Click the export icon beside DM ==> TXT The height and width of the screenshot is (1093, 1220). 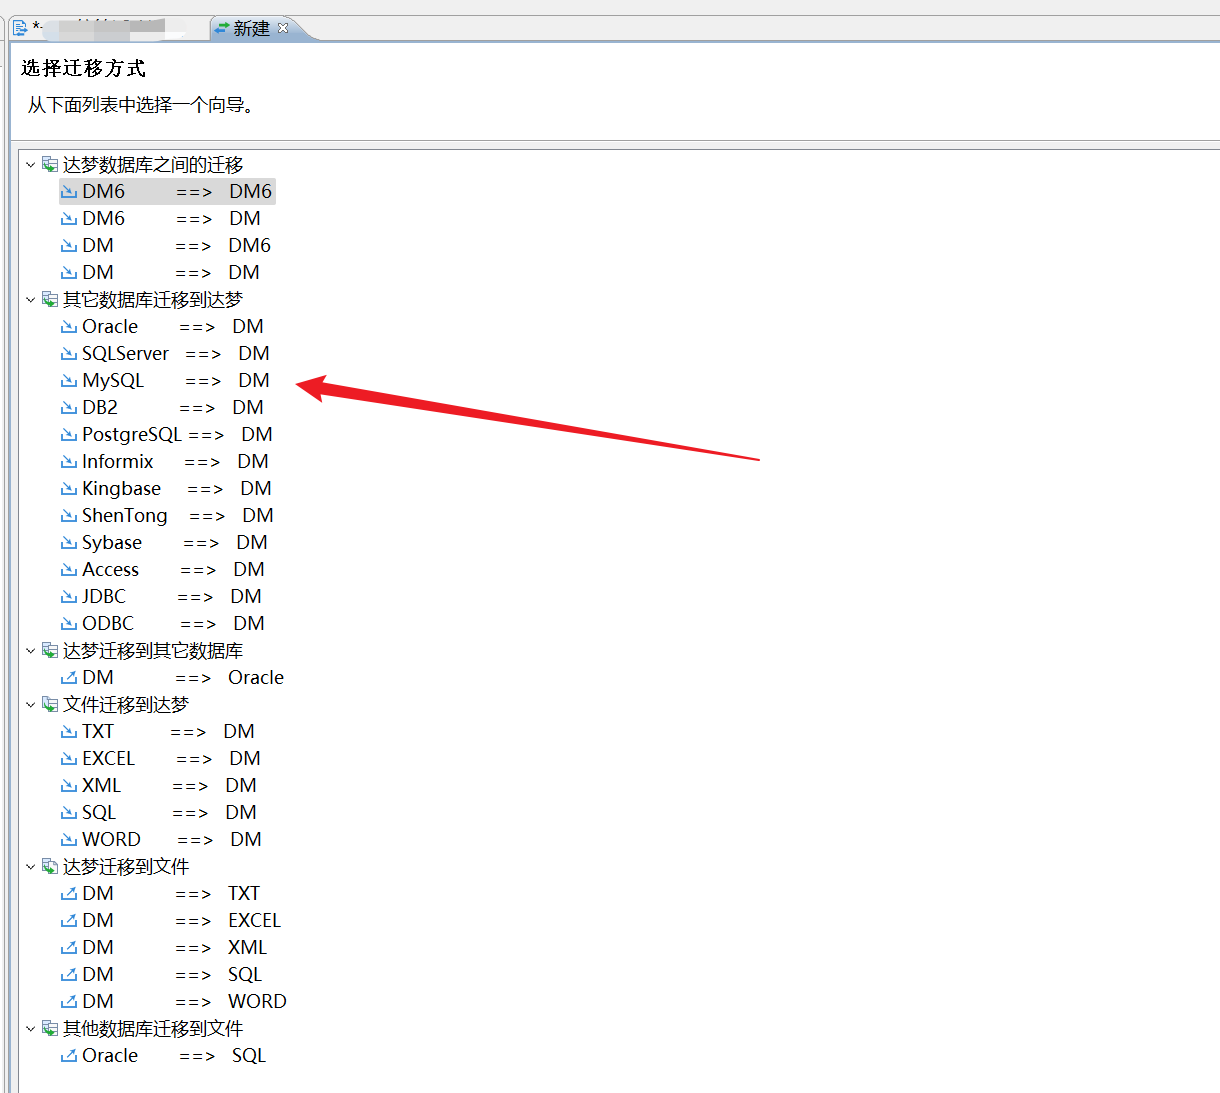69,893
